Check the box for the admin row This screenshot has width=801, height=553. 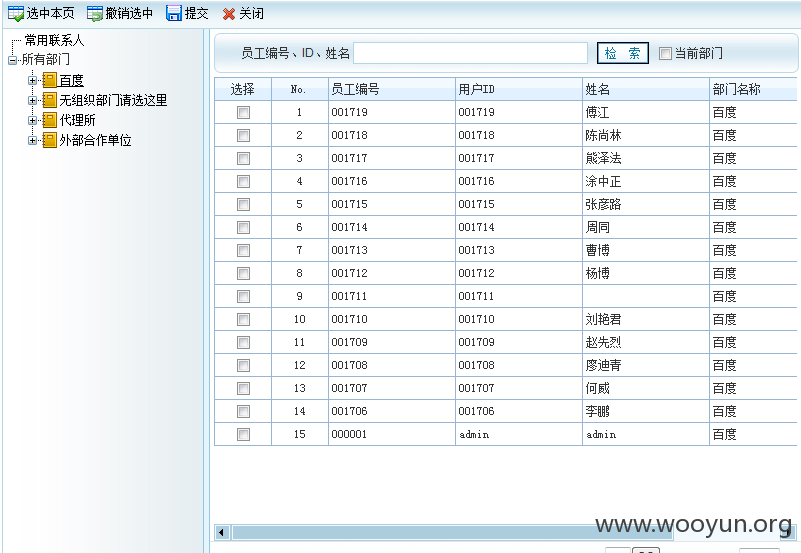pos(243,434)
